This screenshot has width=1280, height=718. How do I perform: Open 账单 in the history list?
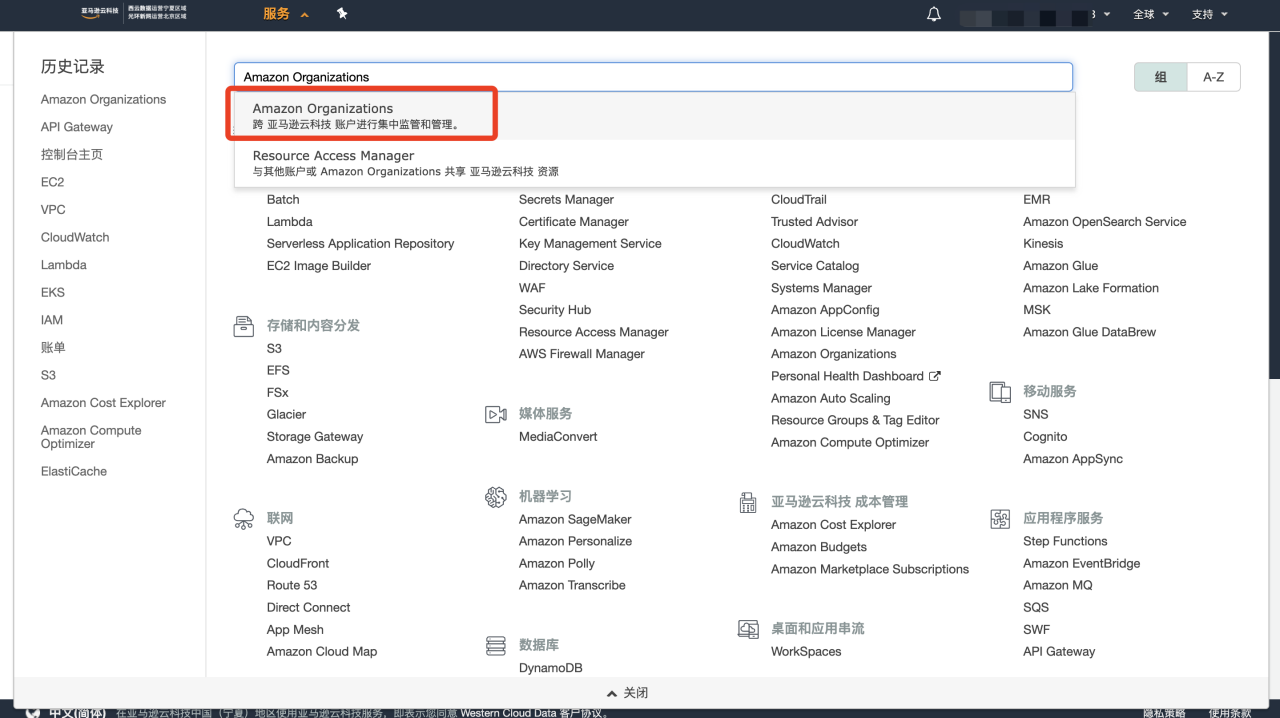click(53, 348)
